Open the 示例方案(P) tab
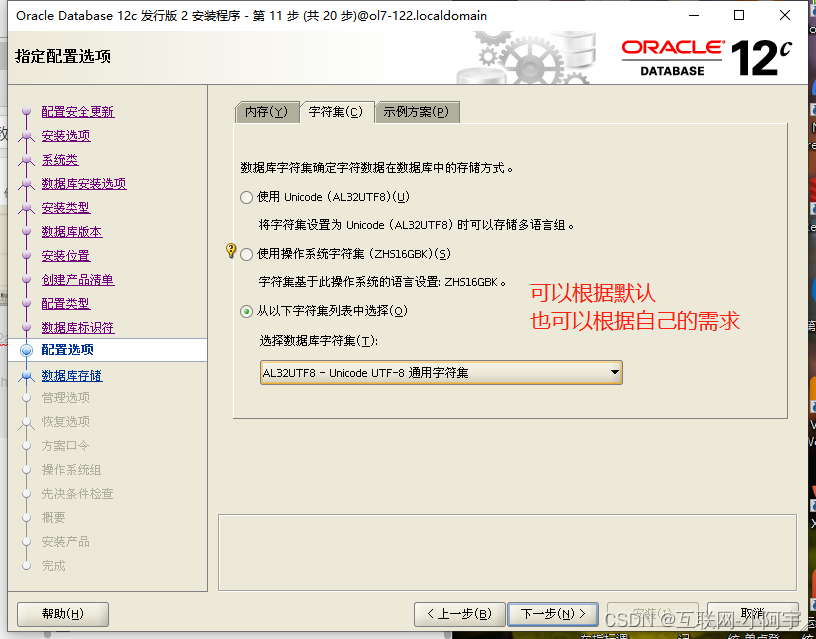 [x=416, y=112]
